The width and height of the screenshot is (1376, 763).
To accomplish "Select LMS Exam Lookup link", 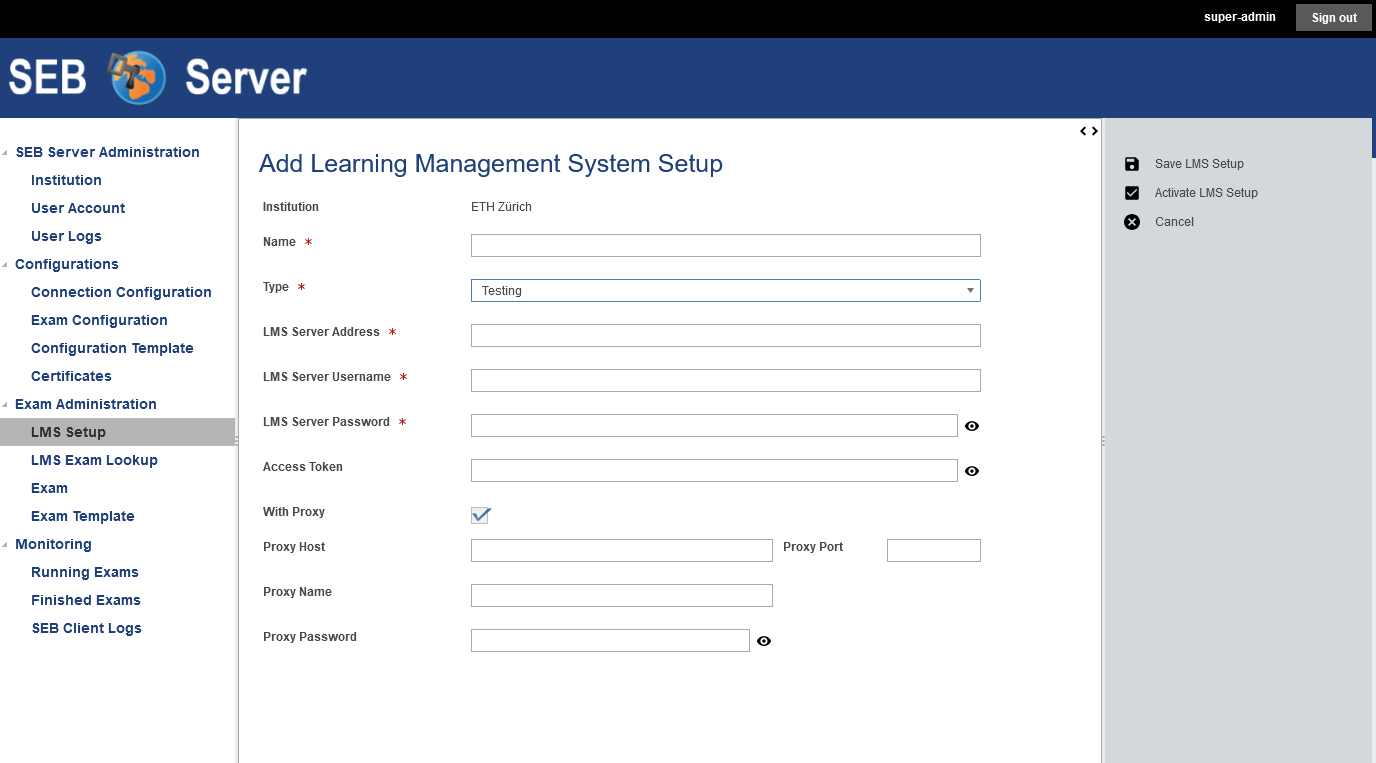I will pyautogui.click(x=94, y=460).
